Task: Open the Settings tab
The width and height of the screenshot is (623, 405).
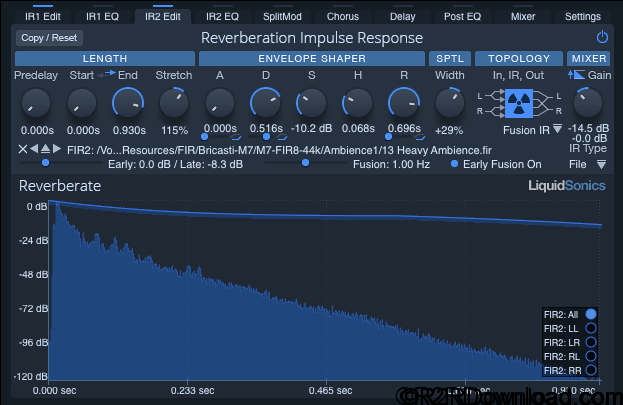Action: pyautogui.click(x=583, y=16)
